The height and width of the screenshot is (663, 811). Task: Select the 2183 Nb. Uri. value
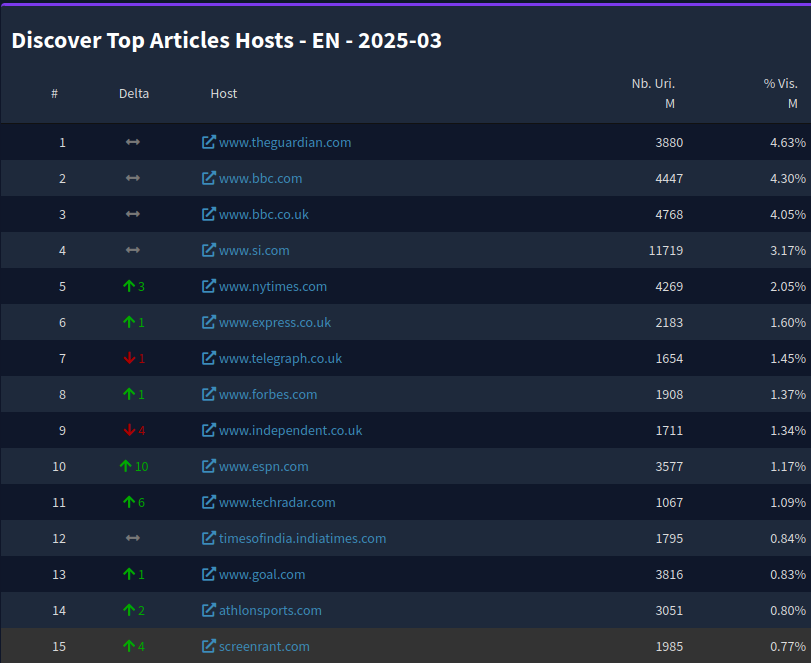[669, 322]
